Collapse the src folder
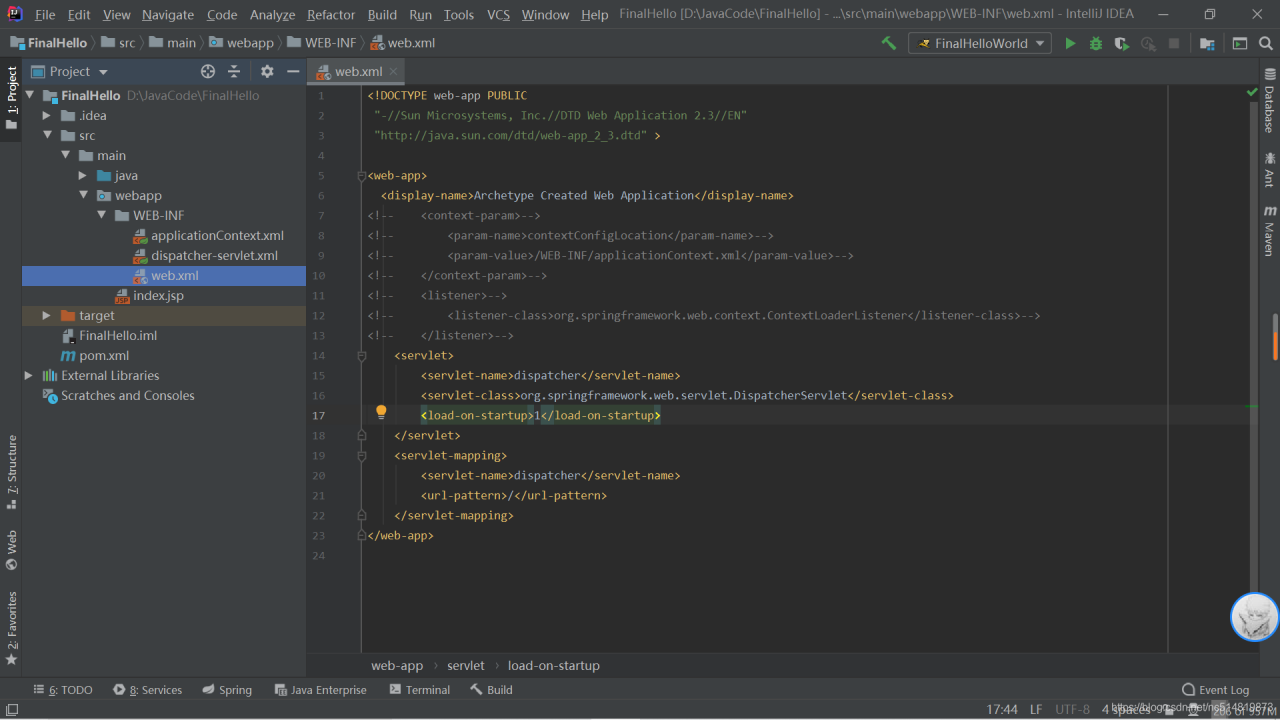 click(47, 135)
